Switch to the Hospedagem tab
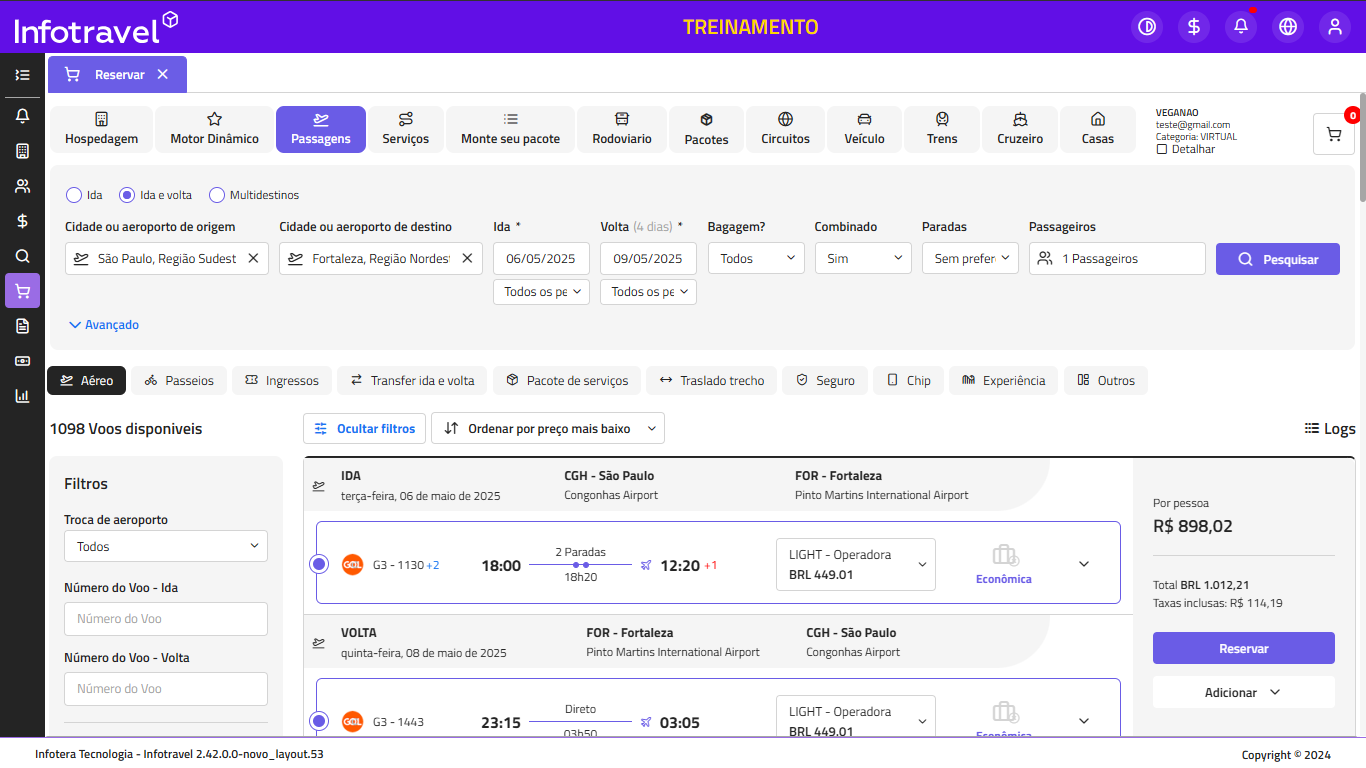1366x768 pixels. [101, 129]
